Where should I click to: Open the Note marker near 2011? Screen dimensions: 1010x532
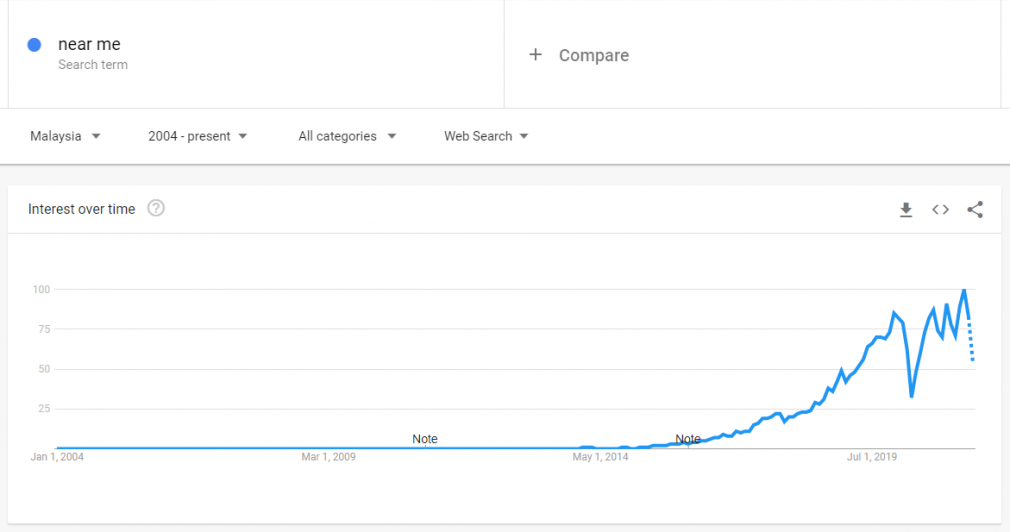tap(424, 439)
